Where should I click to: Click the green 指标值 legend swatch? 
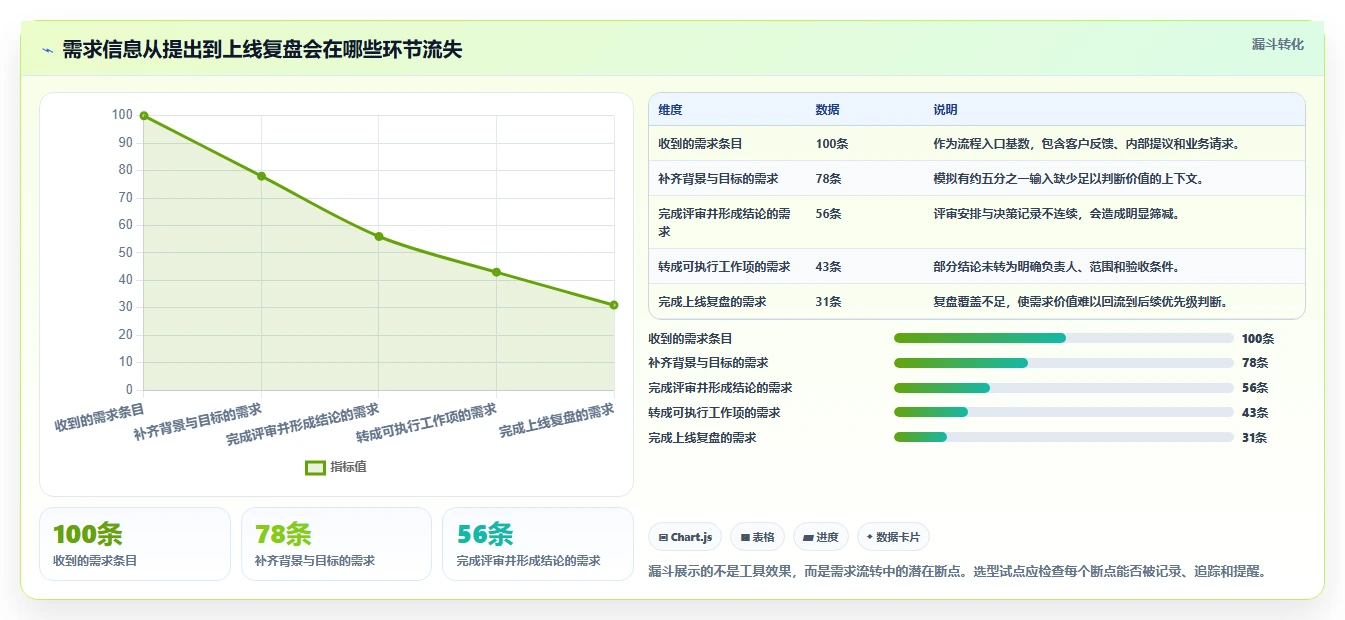(x=315, y=467)
